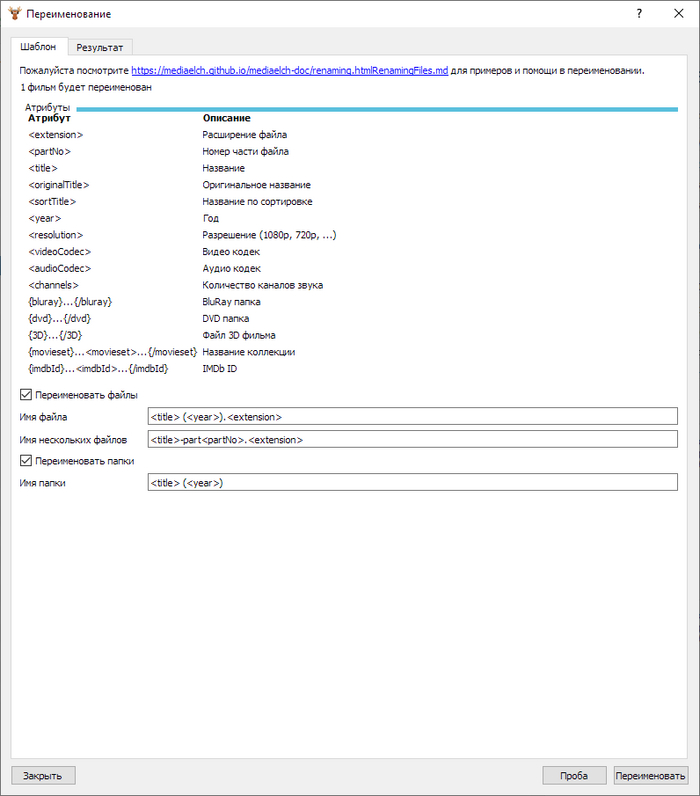Click the DVD папка description
The width and height of the screenshot is (700, 796).
coord(226,319)
